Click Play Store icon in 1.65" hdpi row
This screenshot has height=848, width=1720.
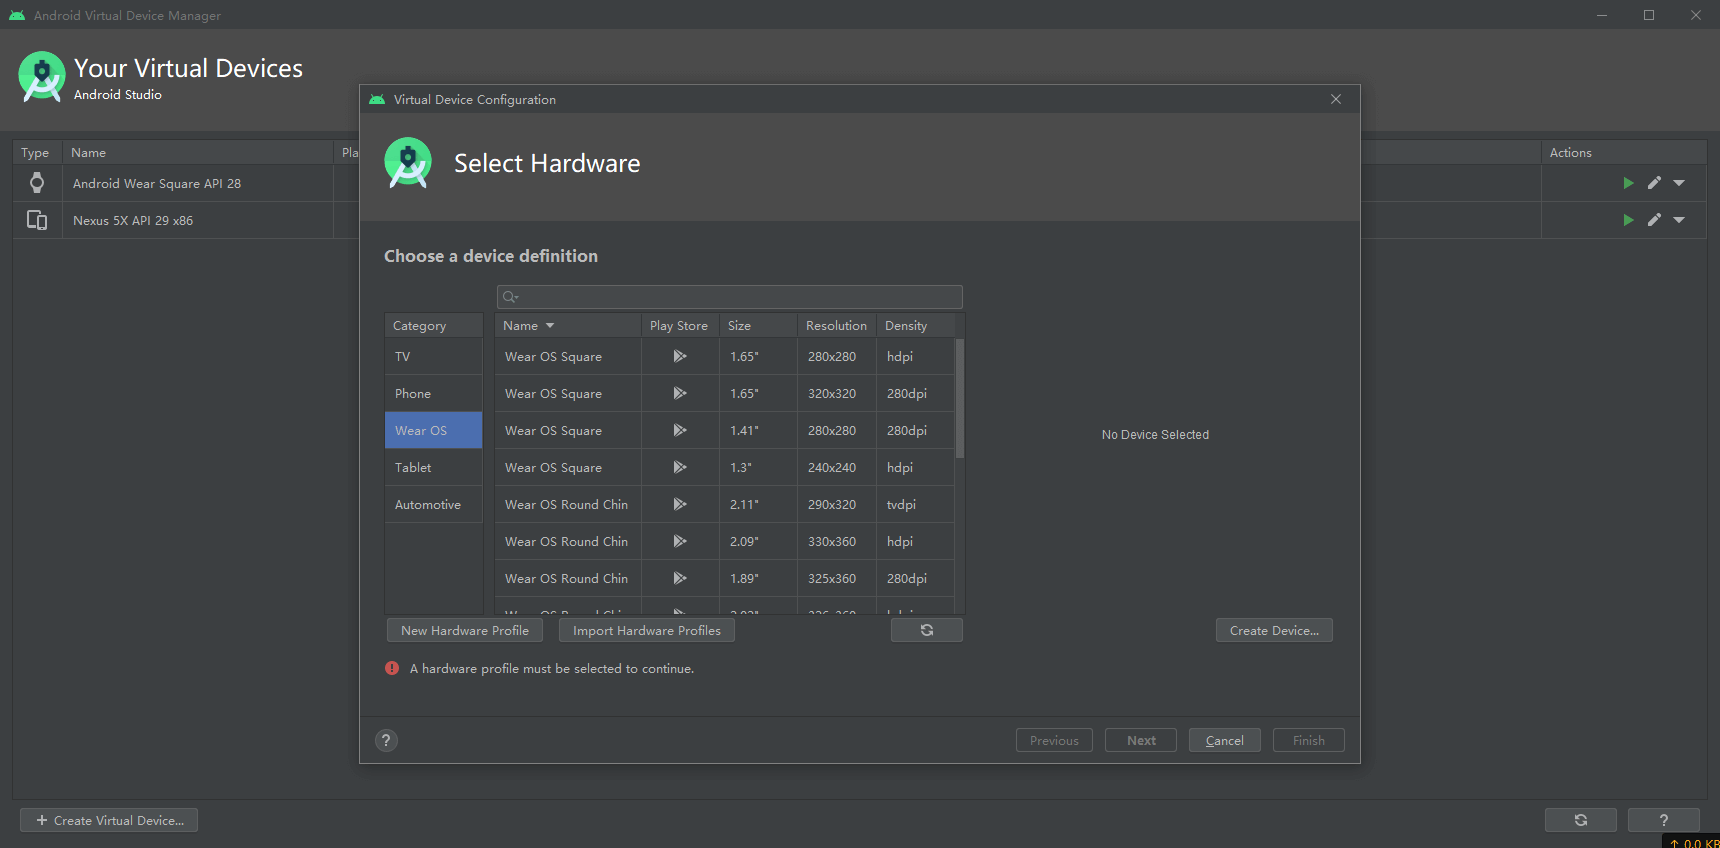coord(680,356)
